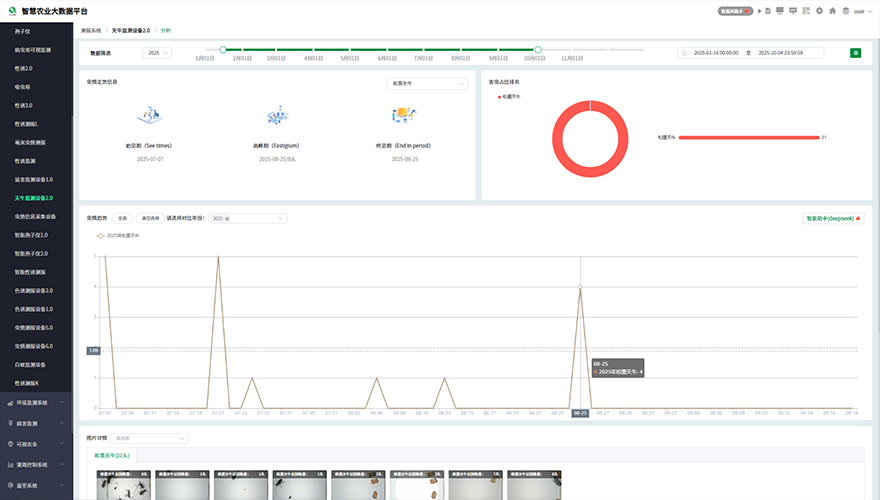Viewport: 880px width, 500px height.
Task: Click the 智能助手(deepseek) button above chart
Action: 833,217
